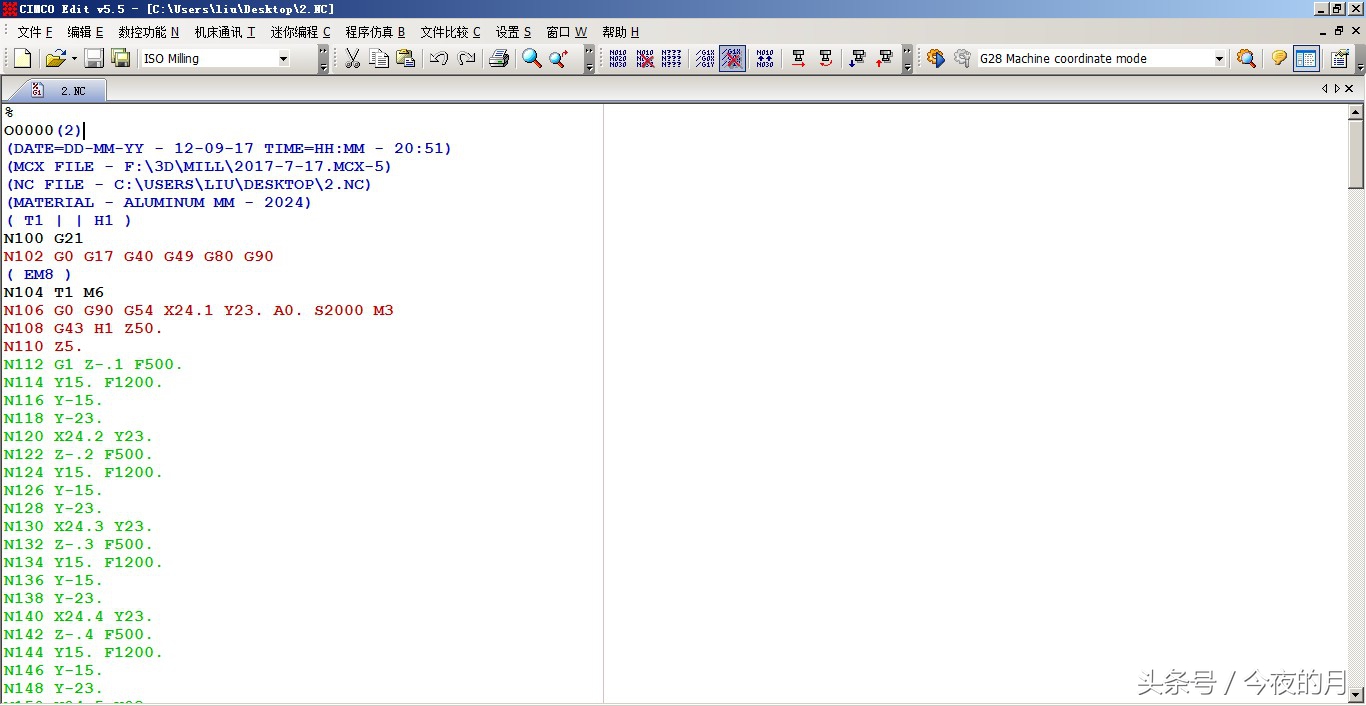
Task: Click the Renumber block numbers icon
Action: [x=618, y=59]
